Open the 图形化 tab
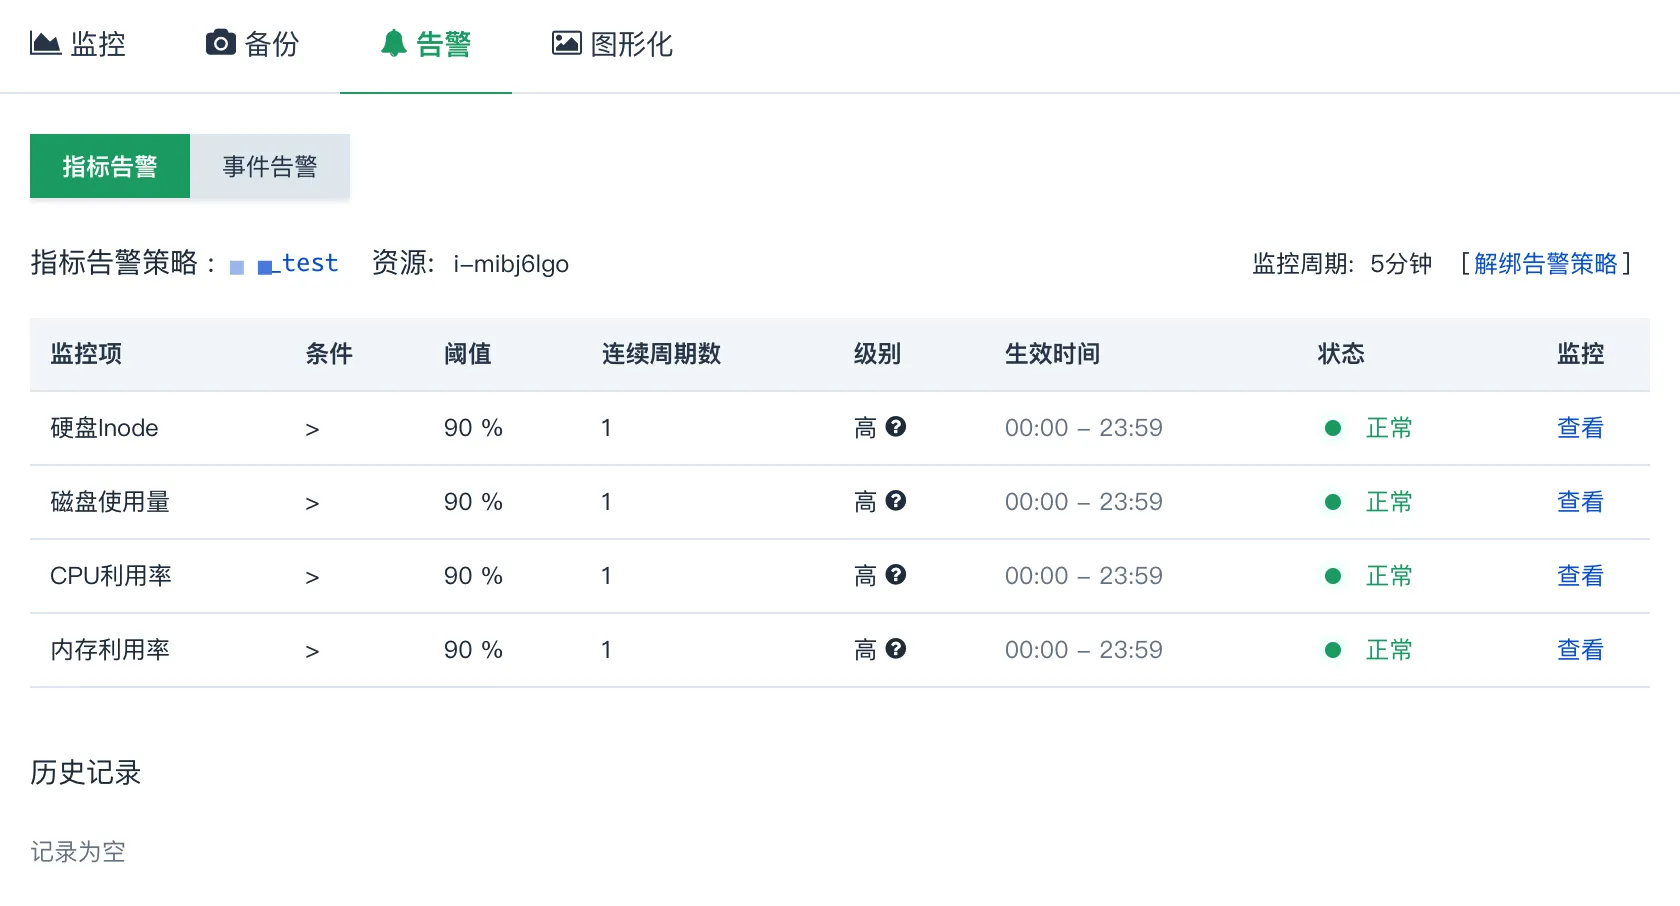The image size is (1680, 906). [612, 44]
